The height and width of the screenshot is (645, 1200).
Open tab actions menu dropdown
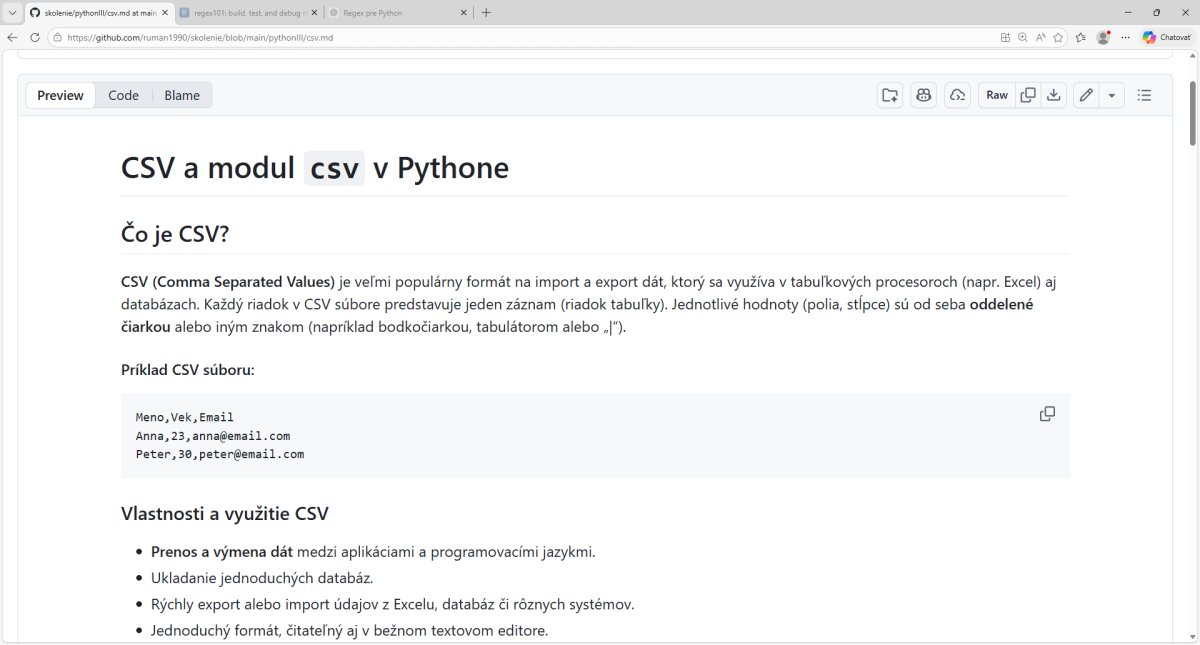[x=11, y=13]
